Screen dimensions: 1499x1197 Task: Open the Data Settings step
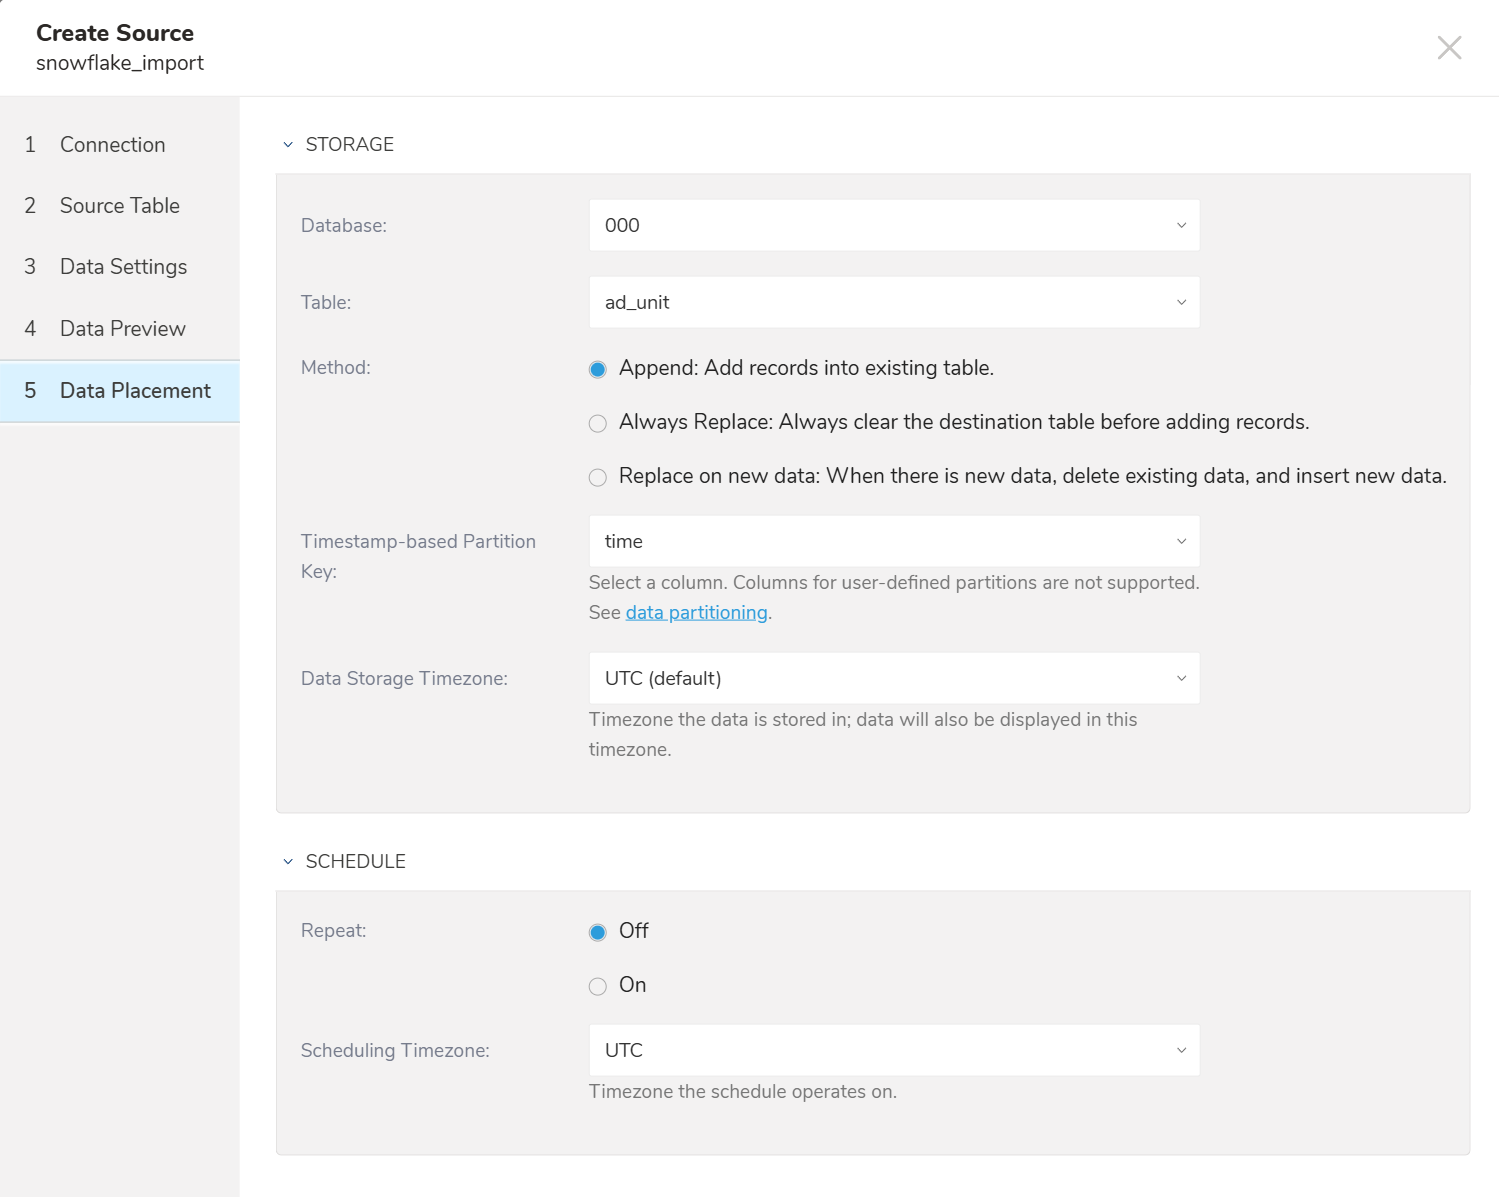[x=123, y=267]
